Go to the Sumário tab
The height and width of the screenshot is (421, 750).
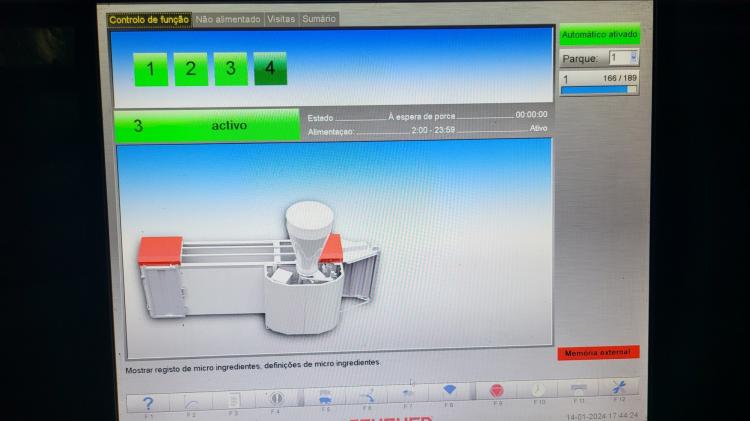pyautogui.click(x=319, y=19)
